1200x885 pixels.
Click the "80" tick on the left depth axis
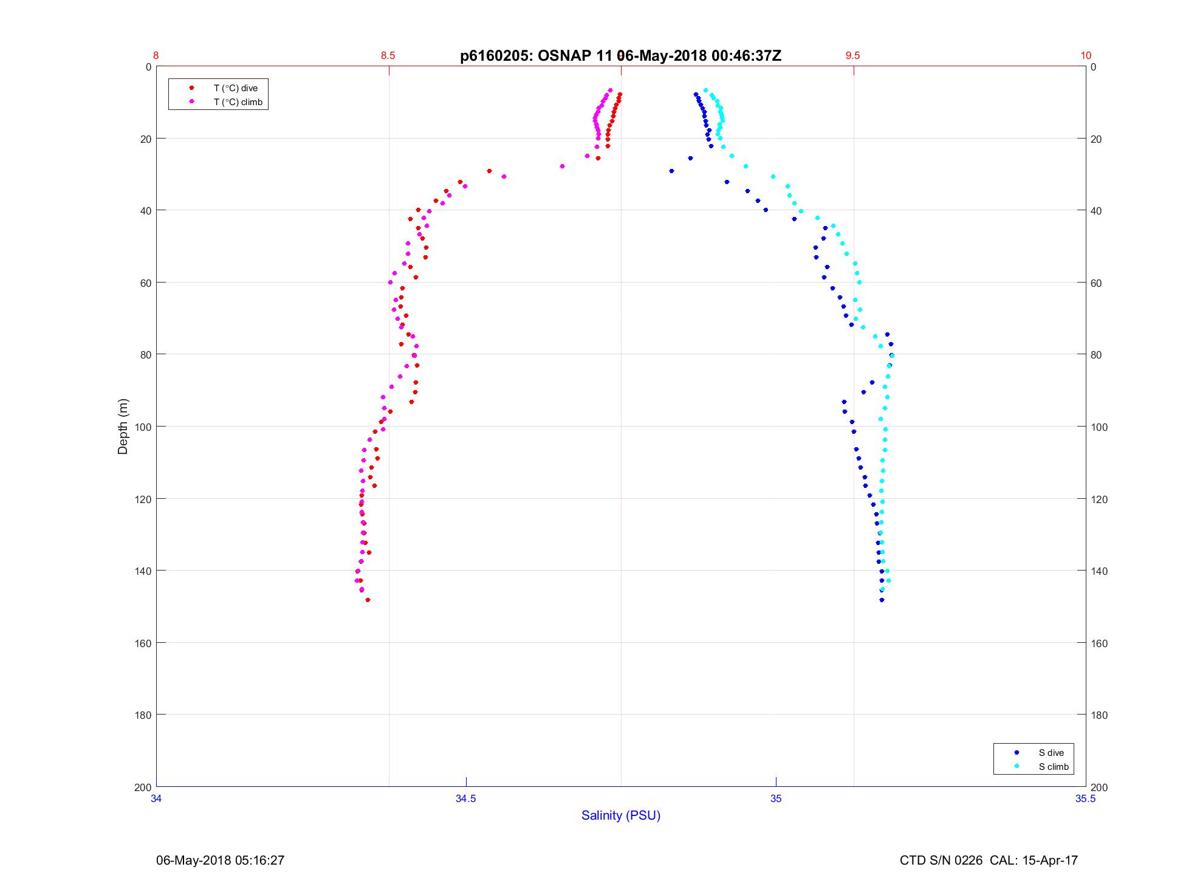(145, 355)
